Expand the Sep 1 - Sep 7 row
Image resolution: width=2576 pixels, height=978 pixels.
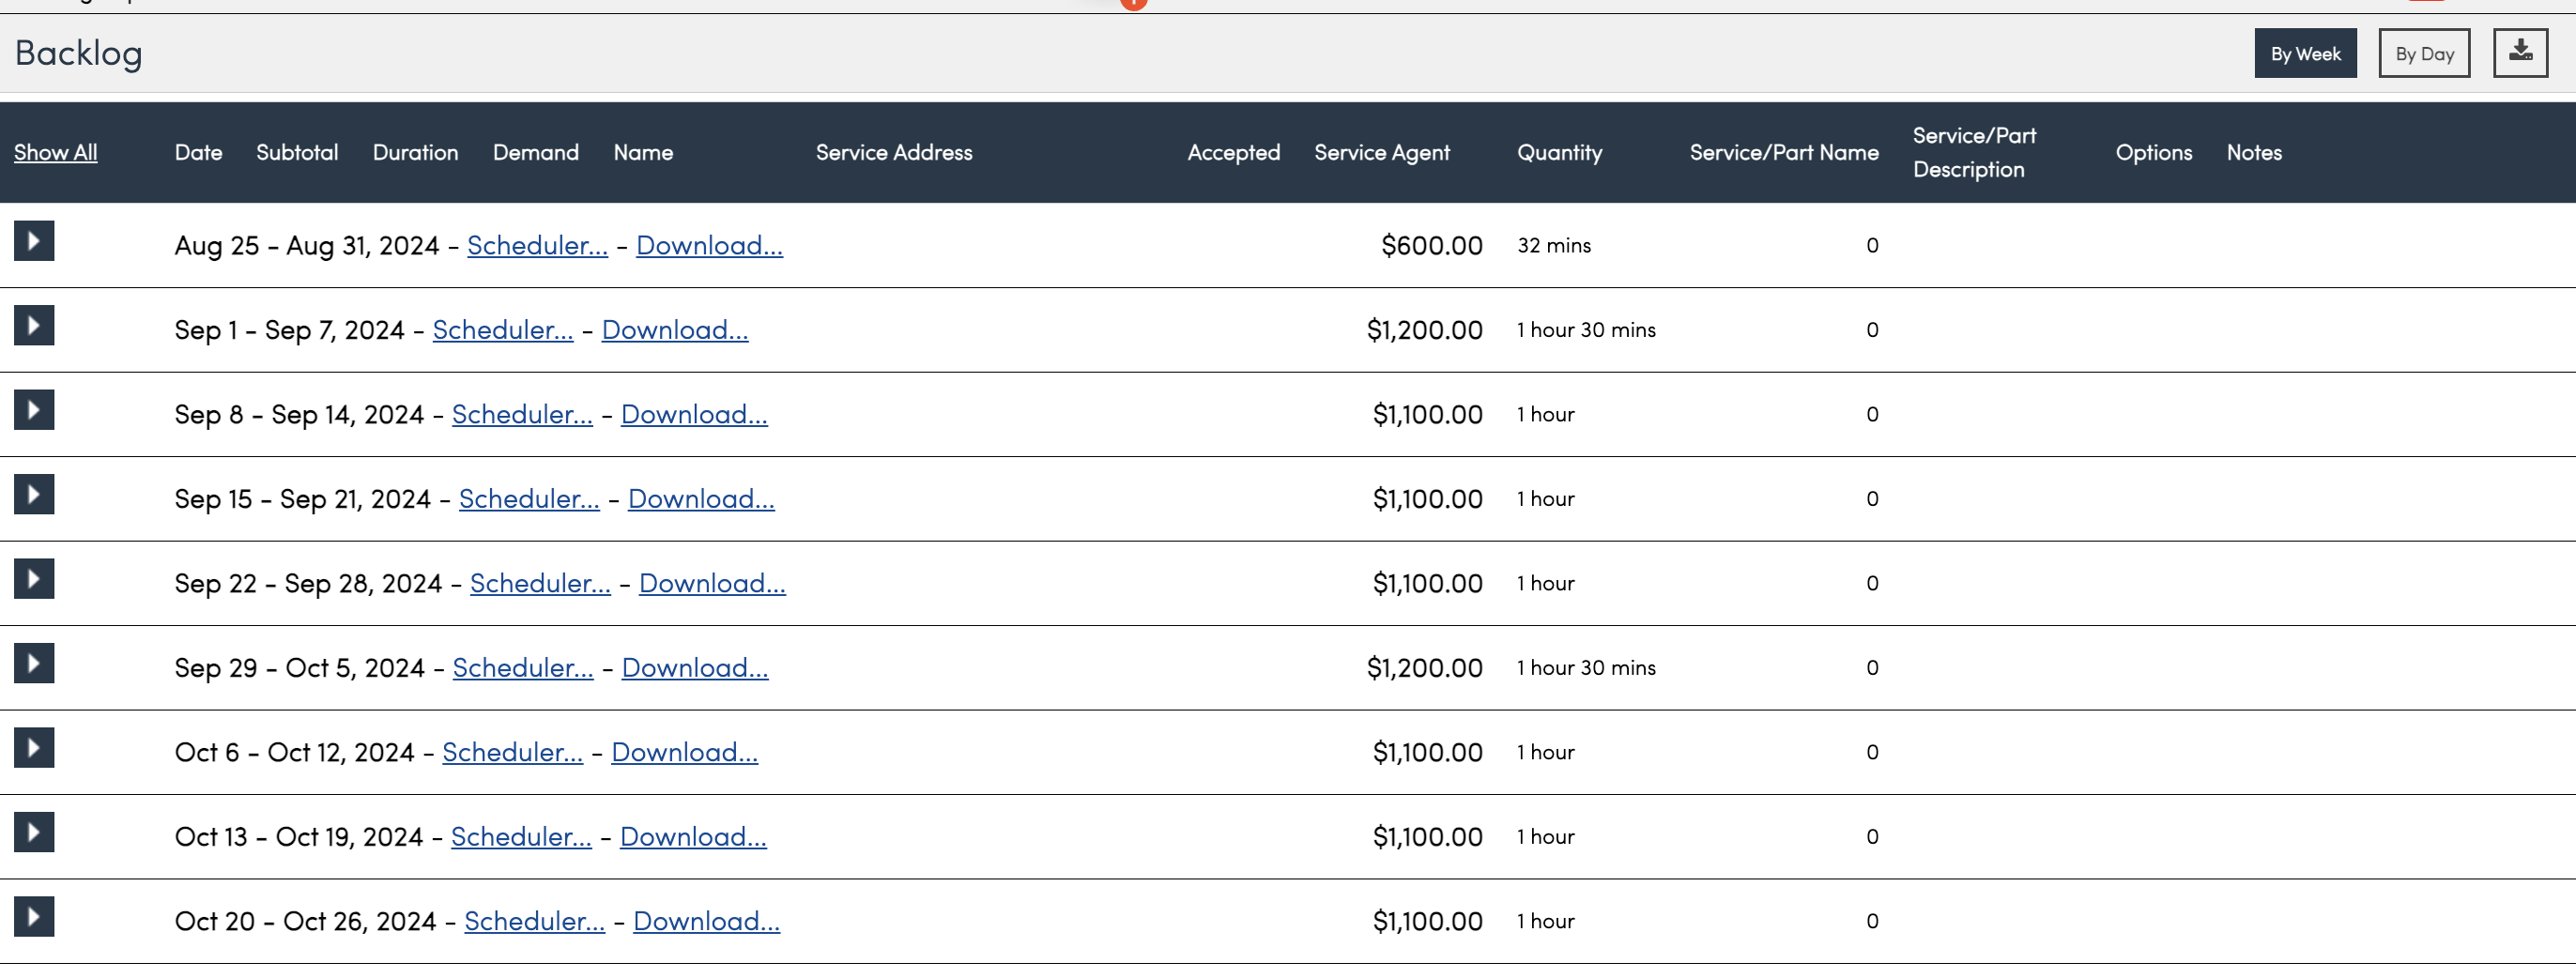pos(34,326)
